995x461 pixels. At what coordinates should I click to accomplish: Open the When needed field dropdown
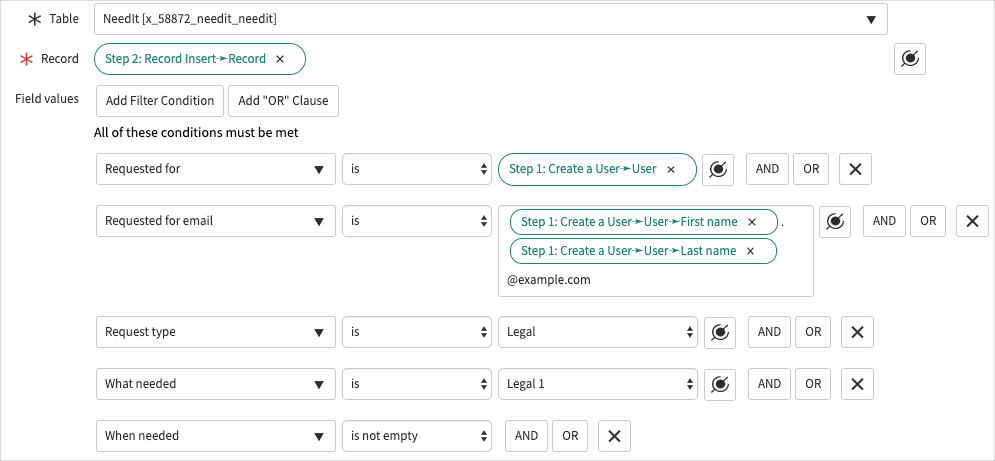tap(216, 436)
